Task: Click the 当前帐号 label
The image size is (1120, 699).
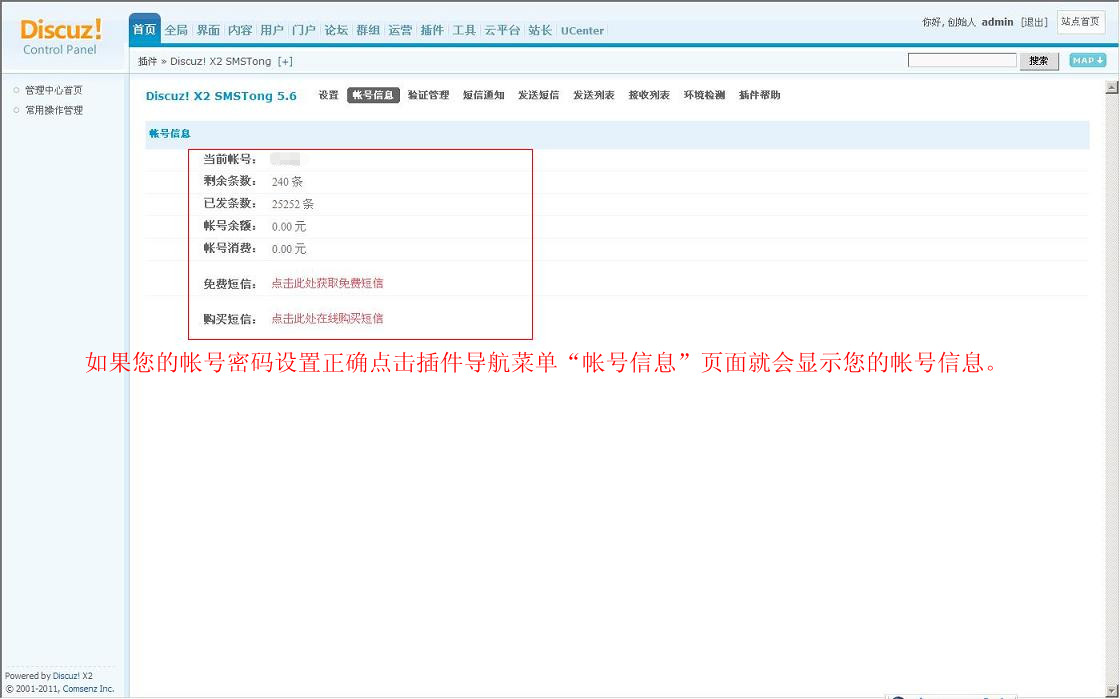Action: (230, 159)
